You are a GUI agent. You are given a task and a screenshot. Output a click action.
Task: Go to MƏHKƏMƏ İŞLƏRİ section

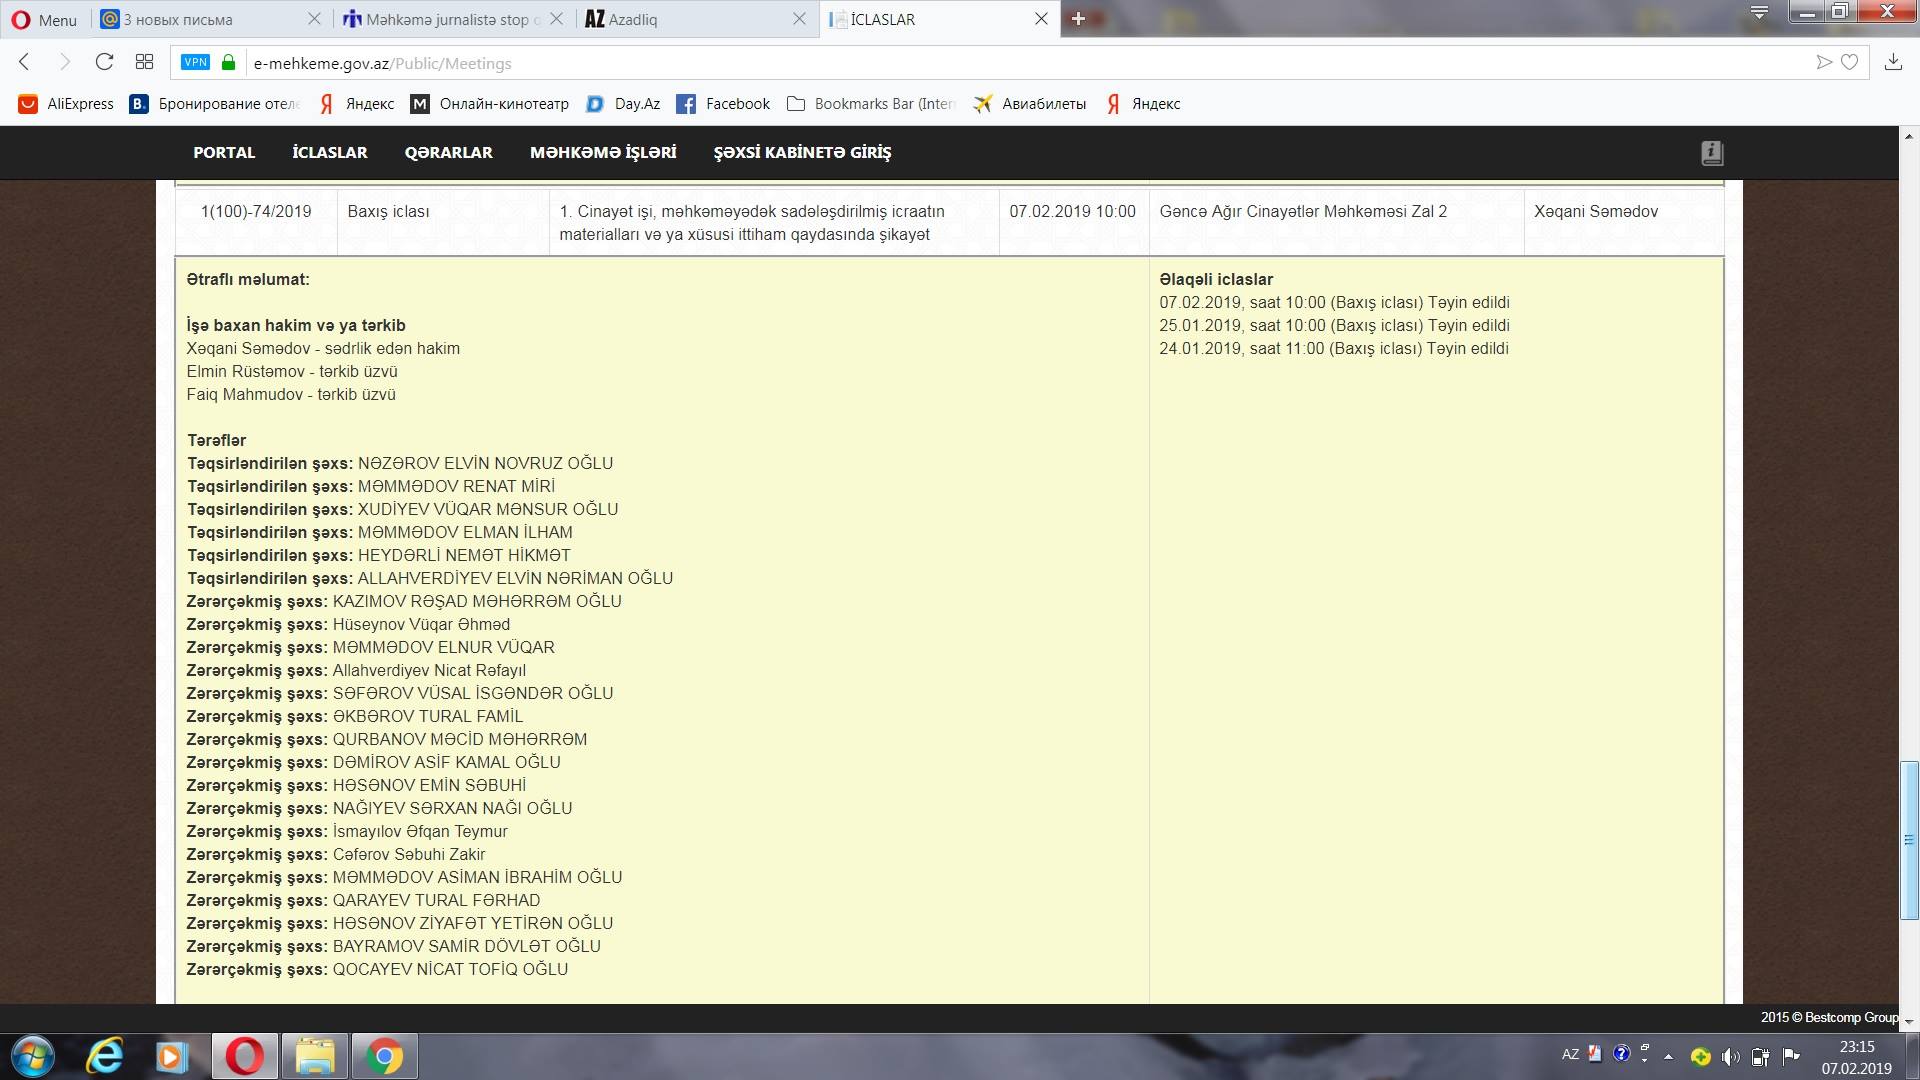[x=603, y=153]
